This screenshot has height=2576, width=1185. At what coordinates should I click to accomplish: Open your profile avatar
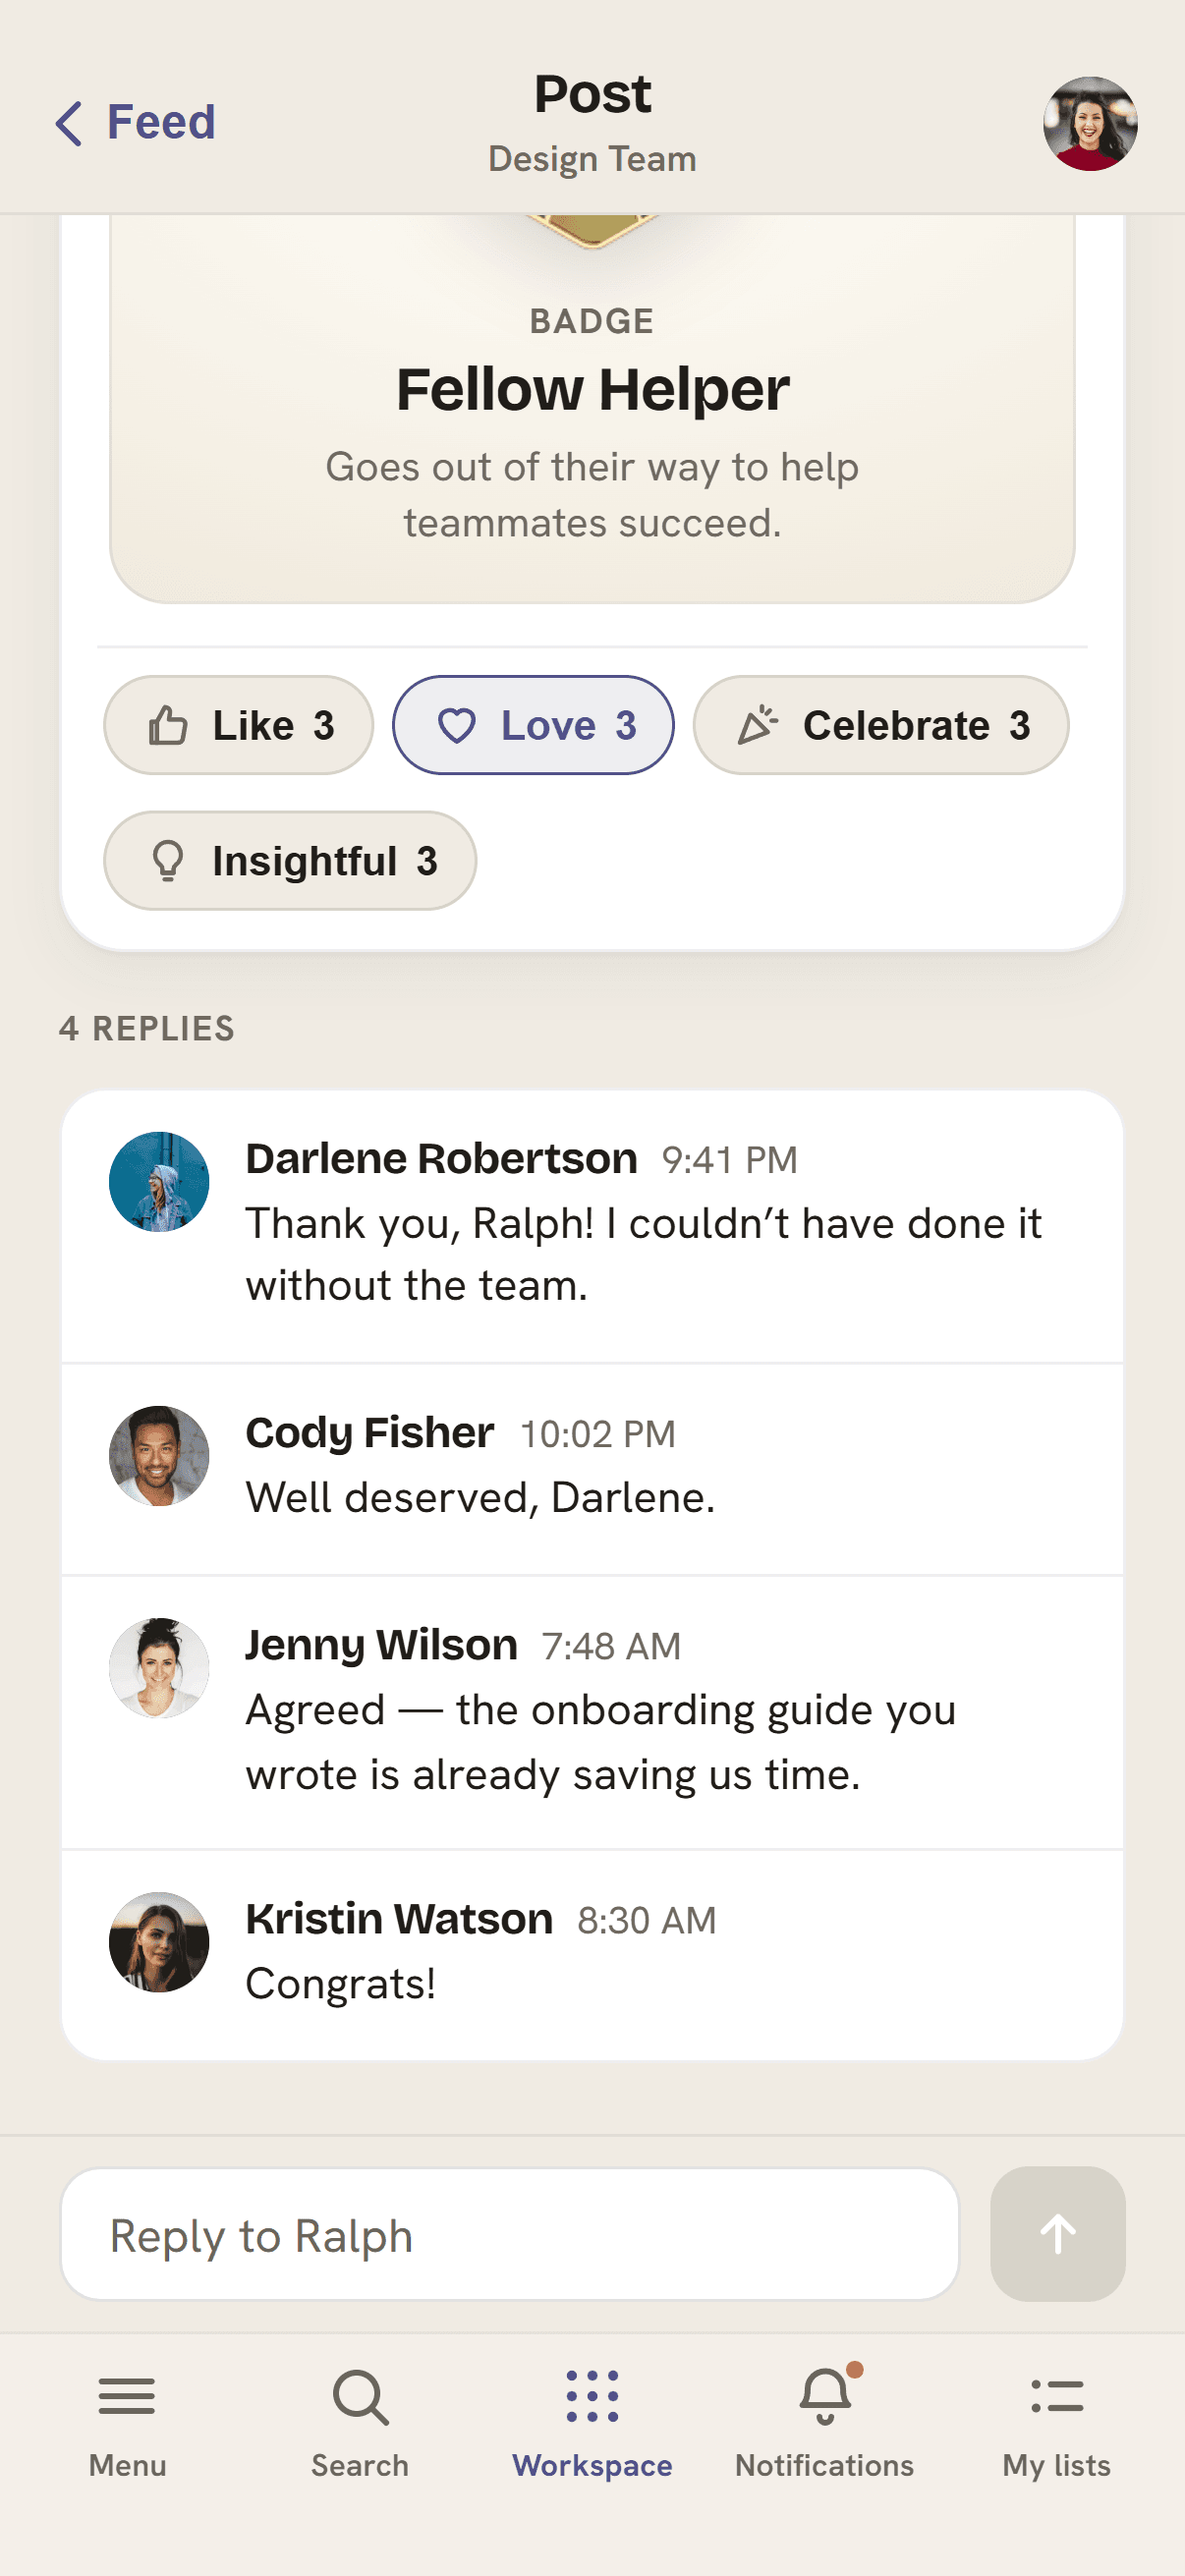[1090, 124]
